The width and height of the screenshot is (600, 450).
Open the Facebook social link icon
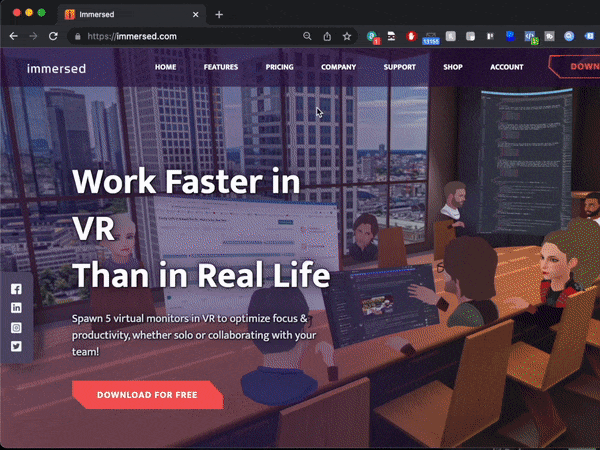point(16,289)
